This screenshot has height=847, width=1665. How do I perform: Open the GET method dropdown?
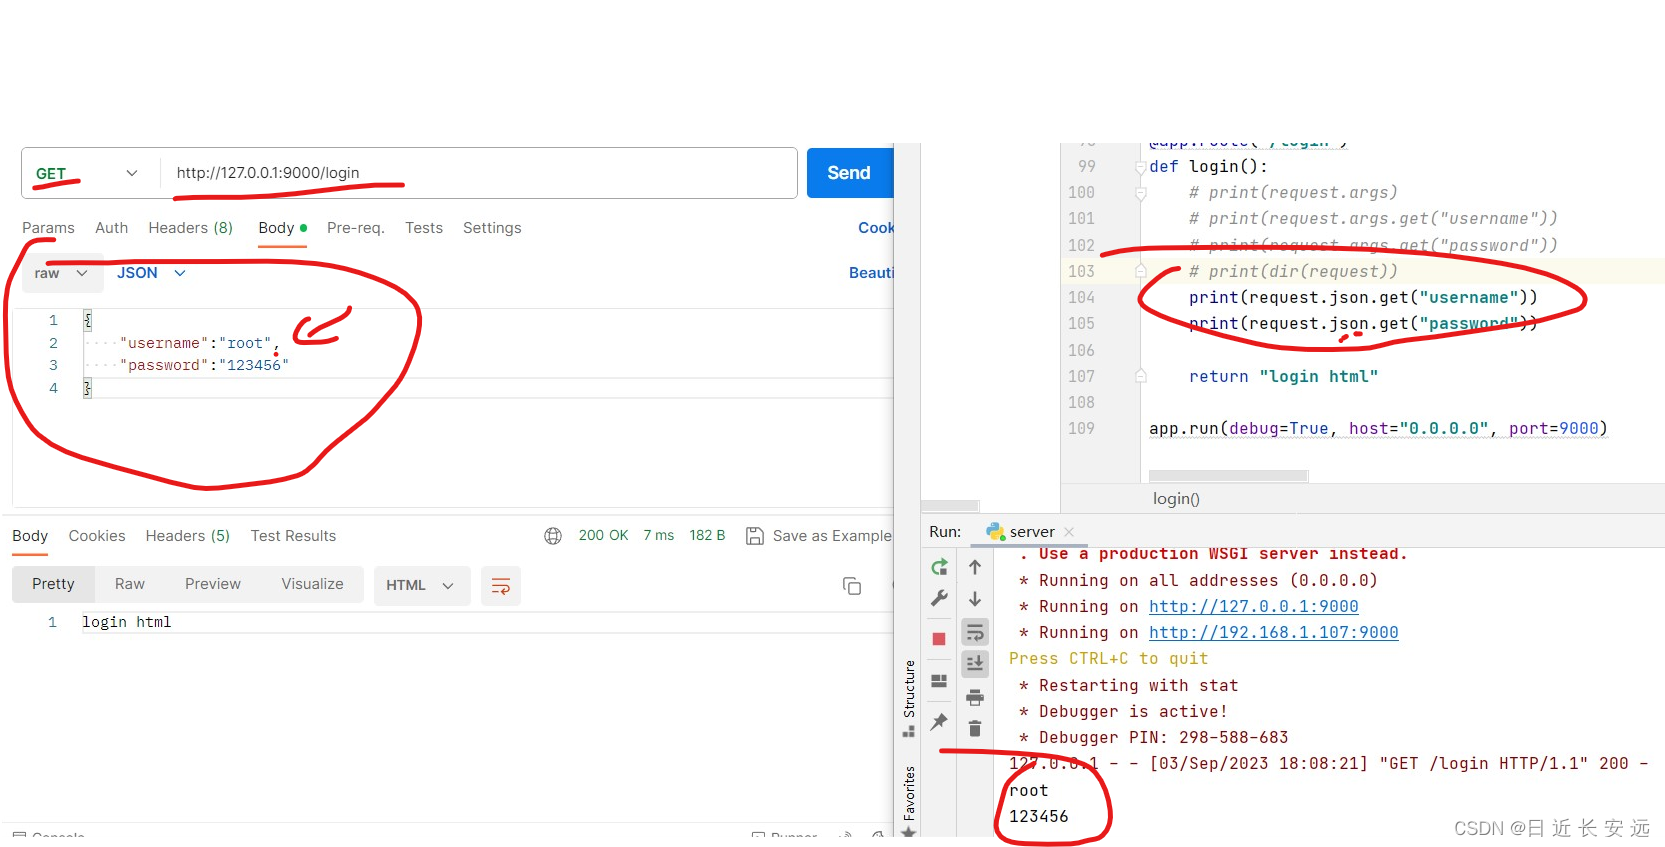point(87,173)
